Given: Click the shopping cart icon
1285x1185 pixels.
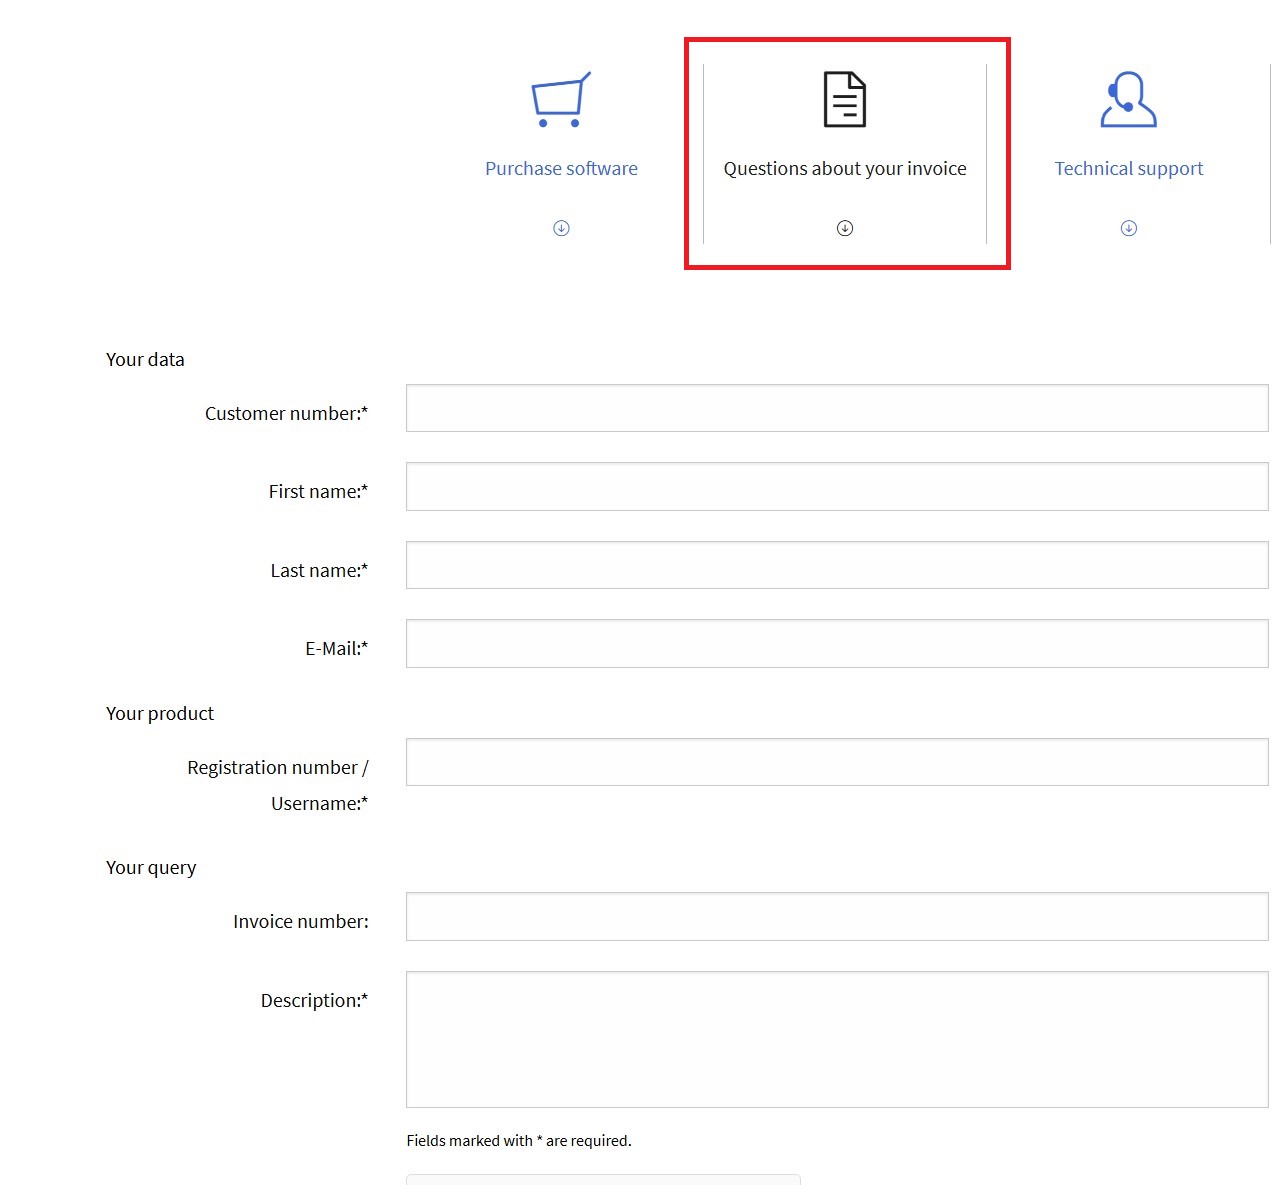Looking at the screenshot, I should (x=560, y=100).
